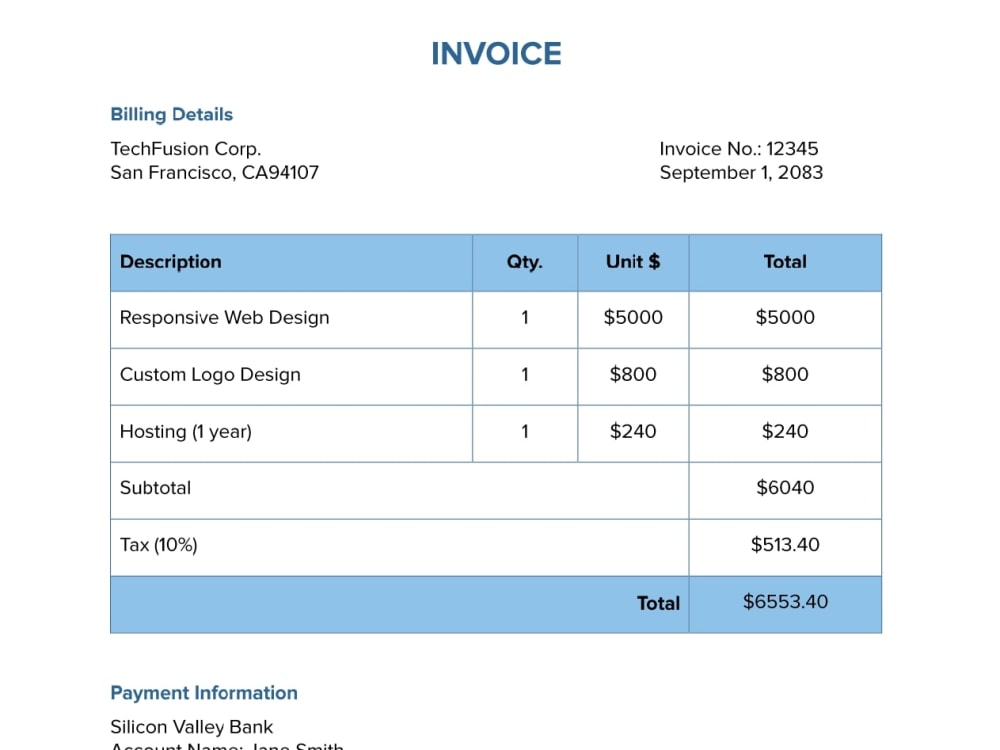Screen dimensions: 1000x750
Task: Click the San Francisco, CA94107 address line
Action: [214, 172]
